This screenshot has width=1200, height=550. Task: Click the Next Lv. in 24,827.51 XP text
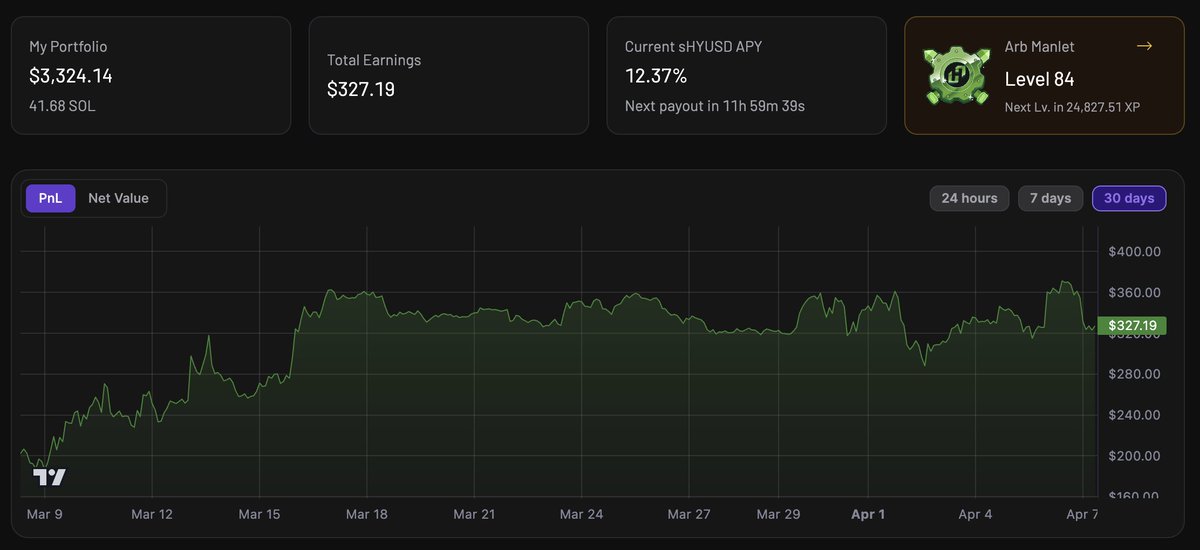point(1072,106)
